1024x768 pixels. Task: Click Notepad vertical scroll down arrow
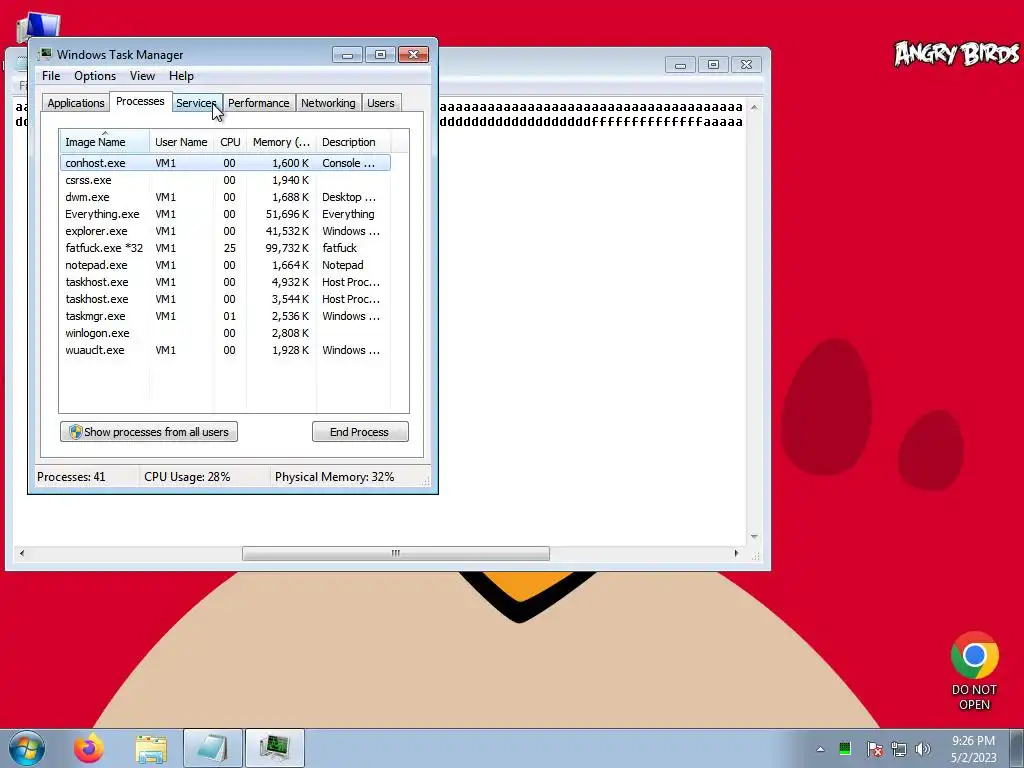coord(754,537)
